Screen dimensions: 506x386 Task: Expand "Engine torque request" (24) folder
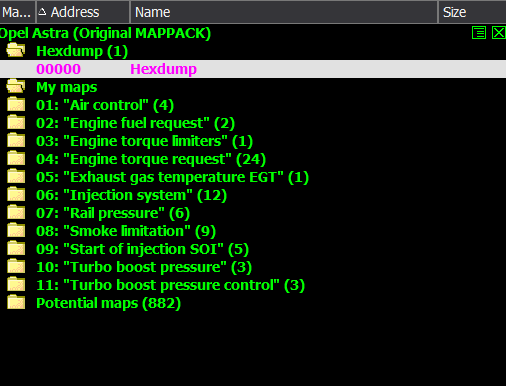point(151,159)
